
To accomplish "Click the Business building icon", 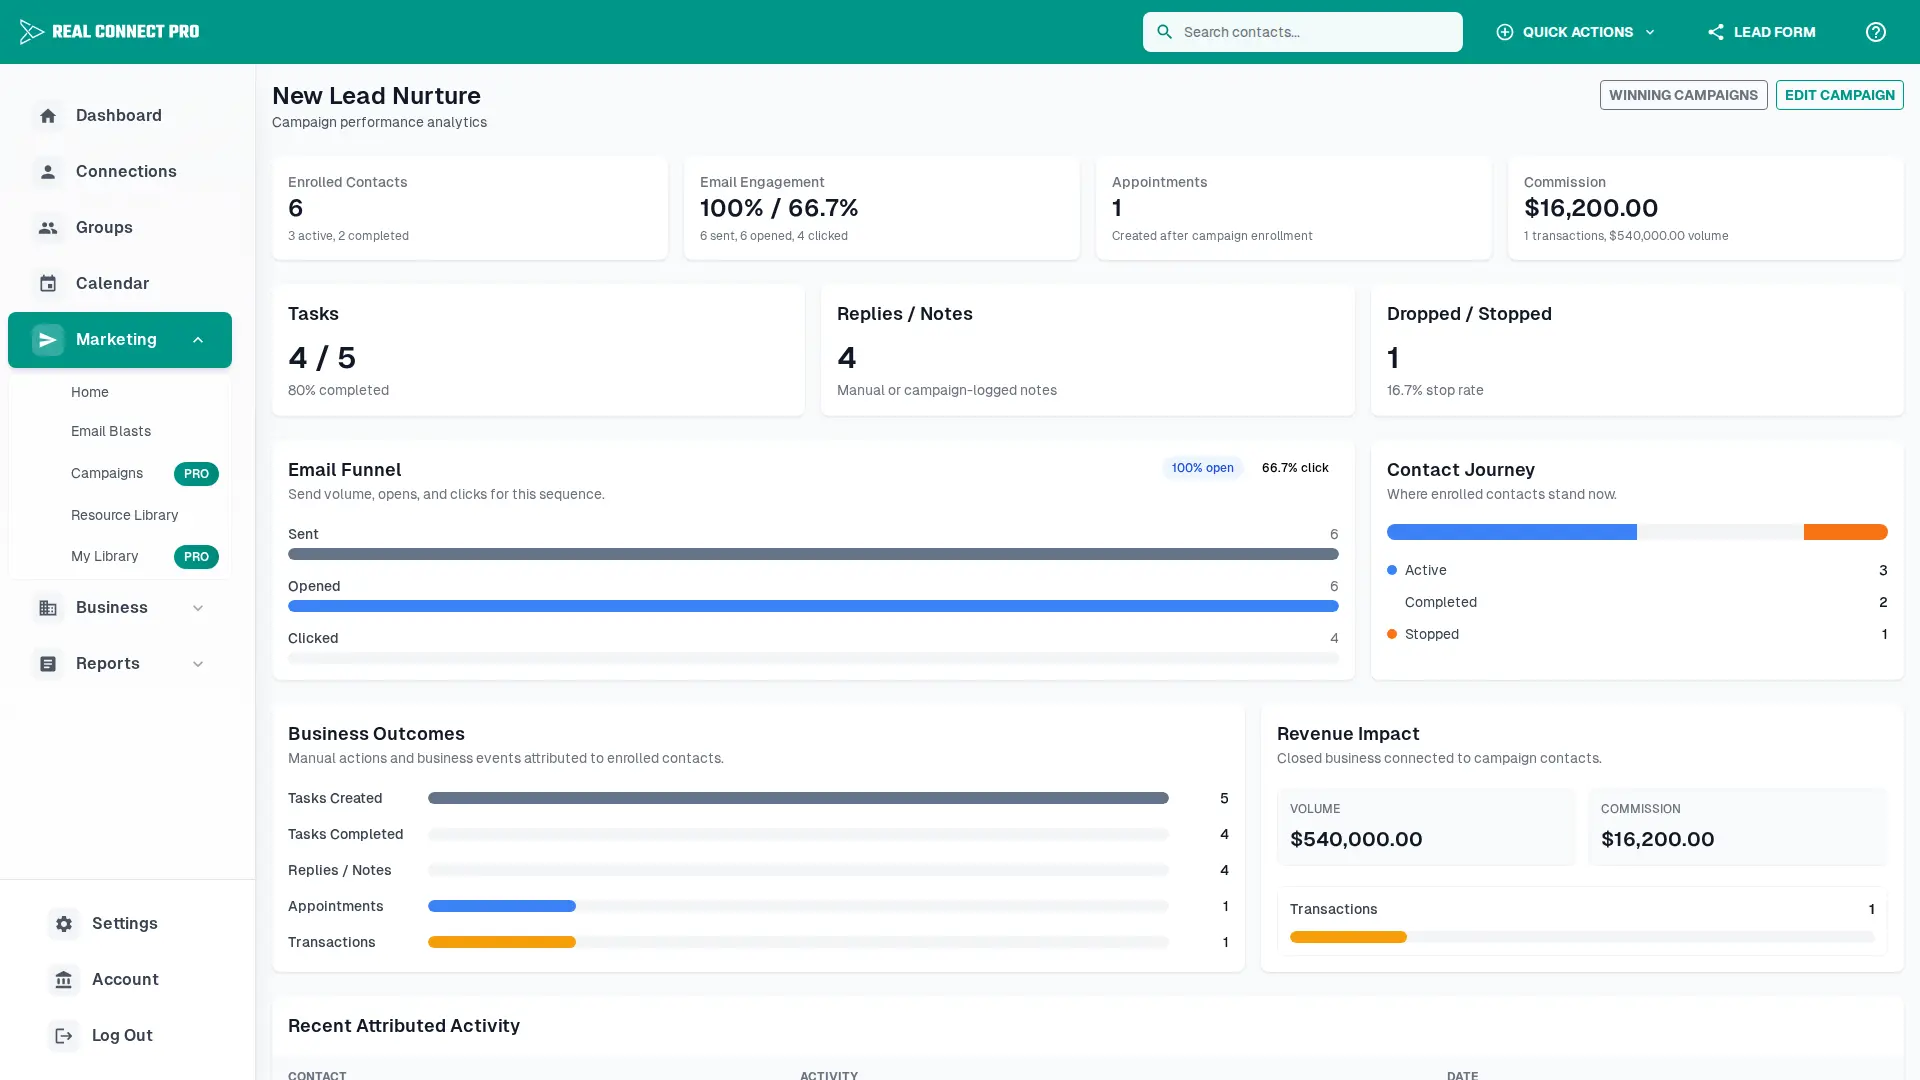I will coord(48,608).
